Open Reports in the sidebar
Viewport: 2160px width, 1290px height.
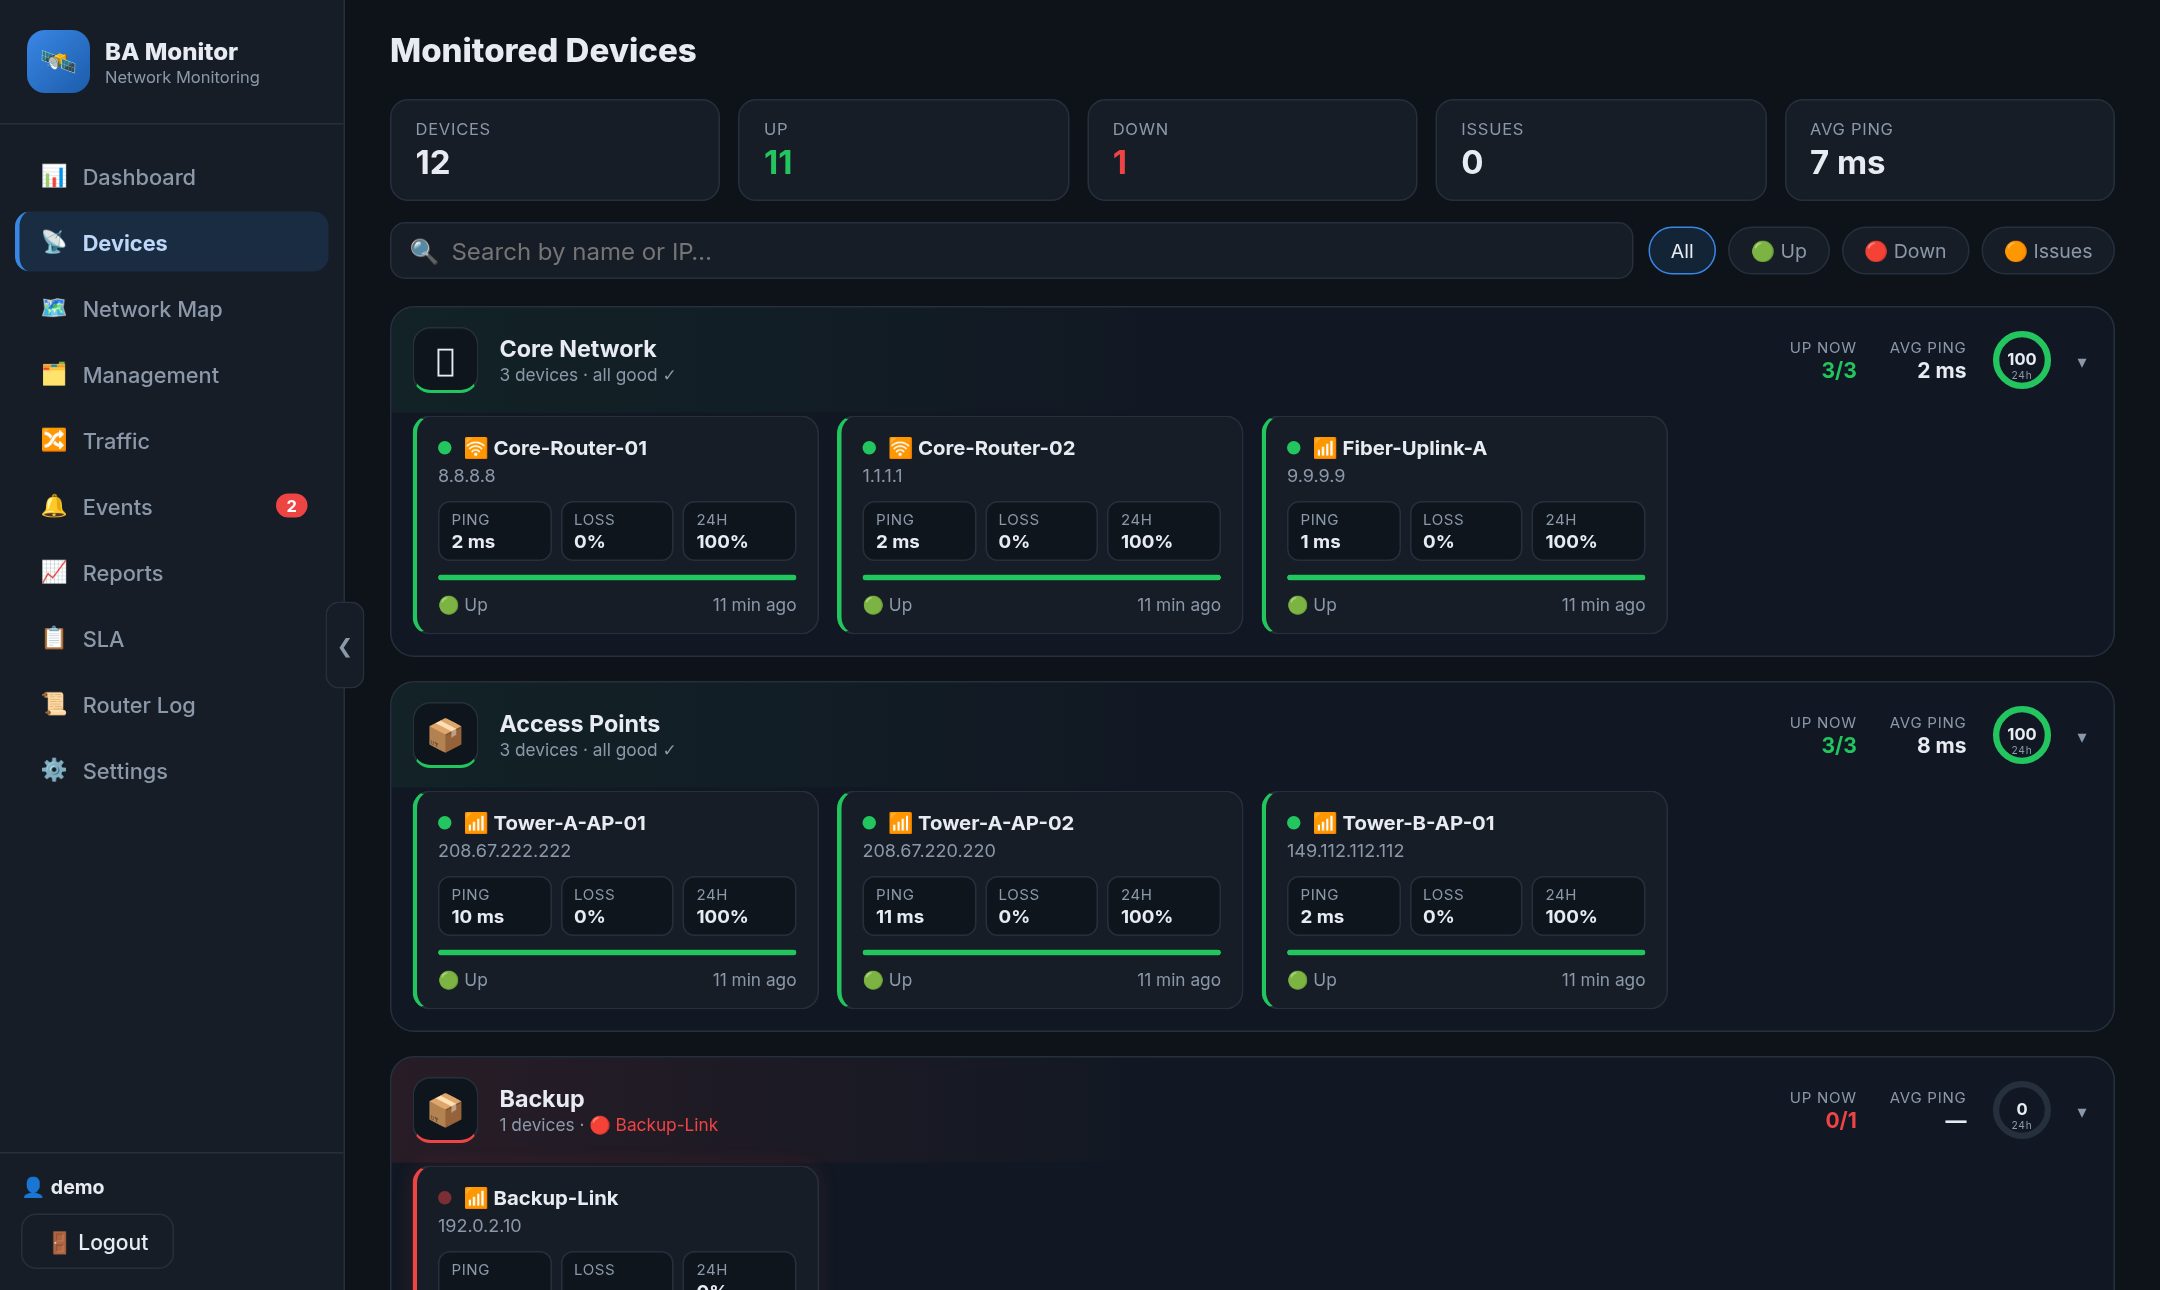172,573
